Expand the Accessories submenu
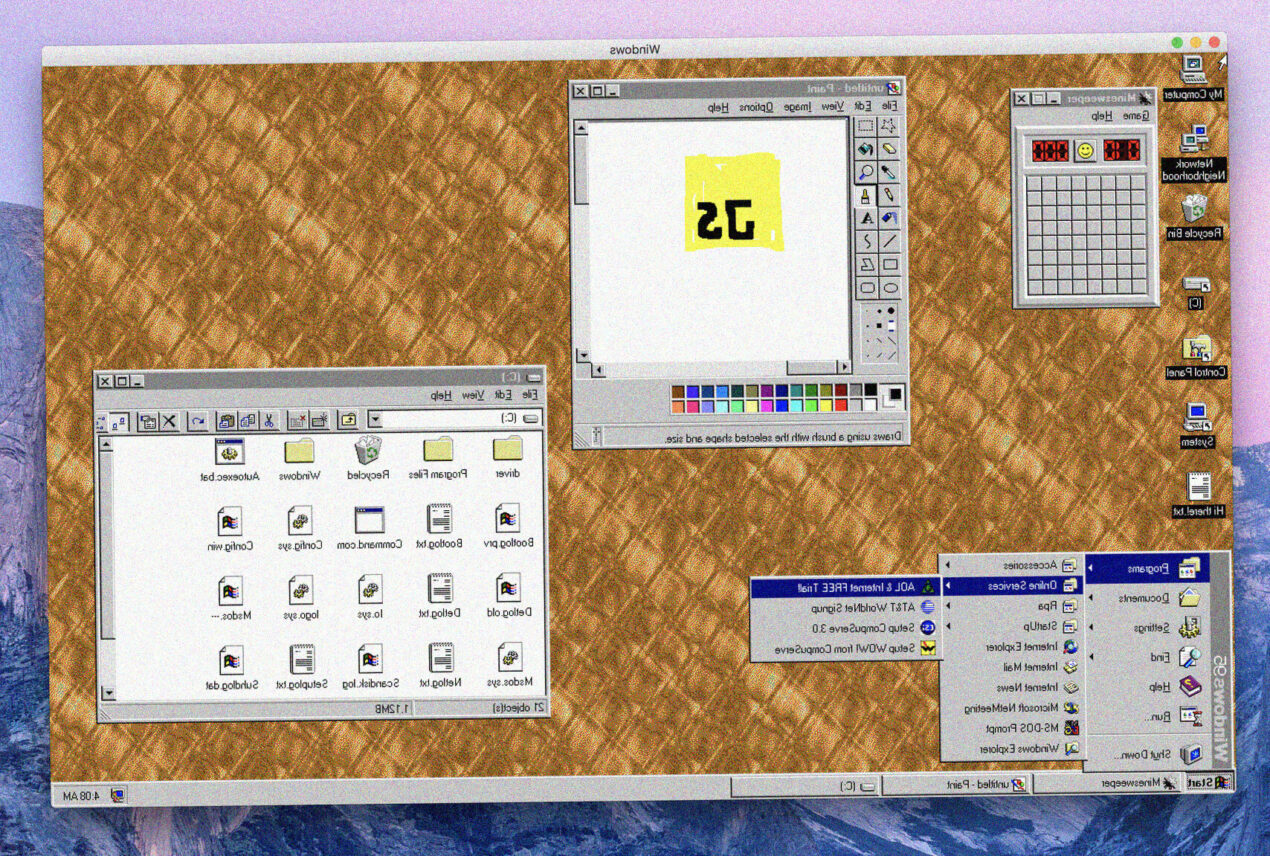The height and width of the screenshot is (856, 1270). click(1012, 566)
